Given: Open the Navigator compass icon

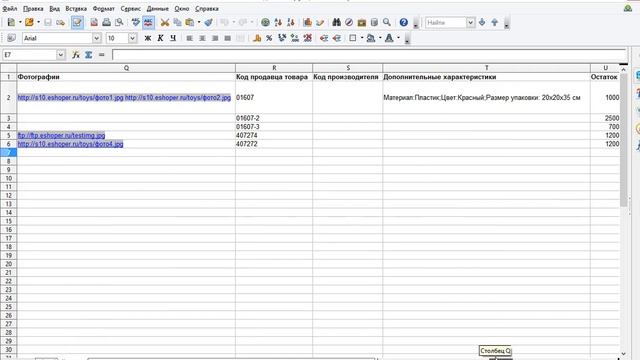Looking at the screenshot, I should coord(349,22).
